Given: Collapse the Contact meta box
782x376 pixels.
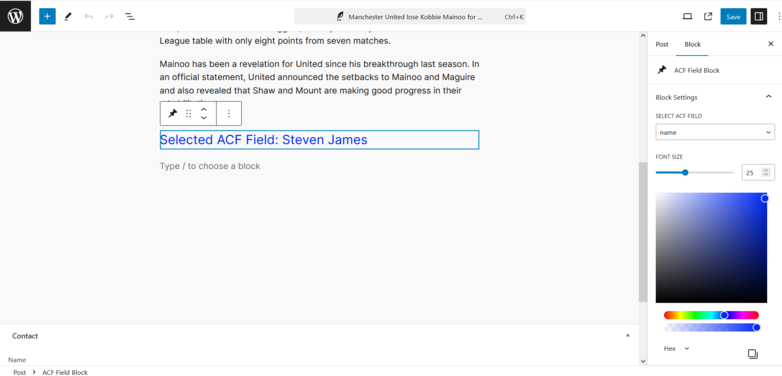Looking at the screenshot, I should [627, 336].
